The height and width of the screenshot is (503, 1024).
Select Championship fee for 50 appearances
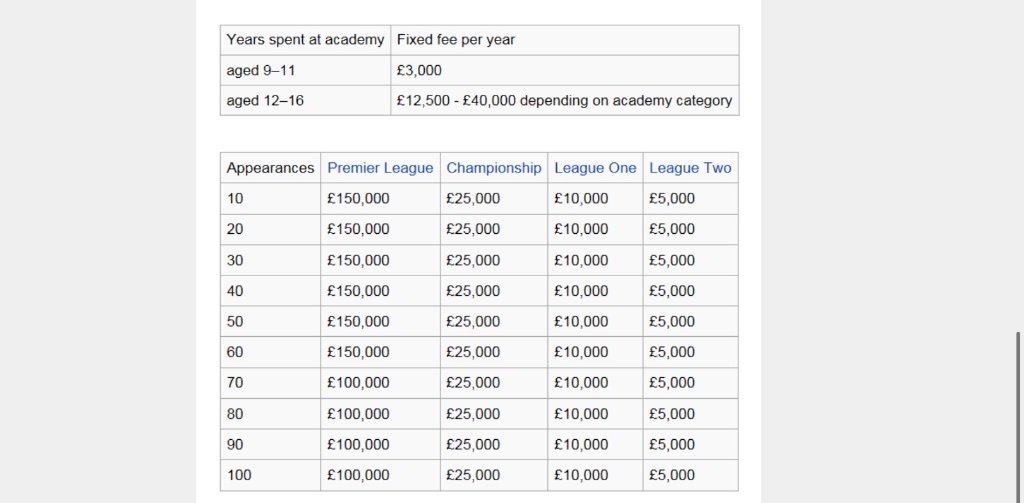coord(473,322)
